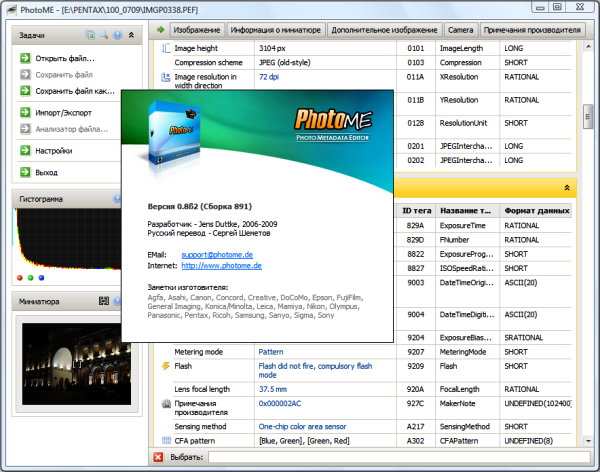Click the YResolution tag name cell
Viewport: 600px width, 472px height.
(x=458, y=100)
